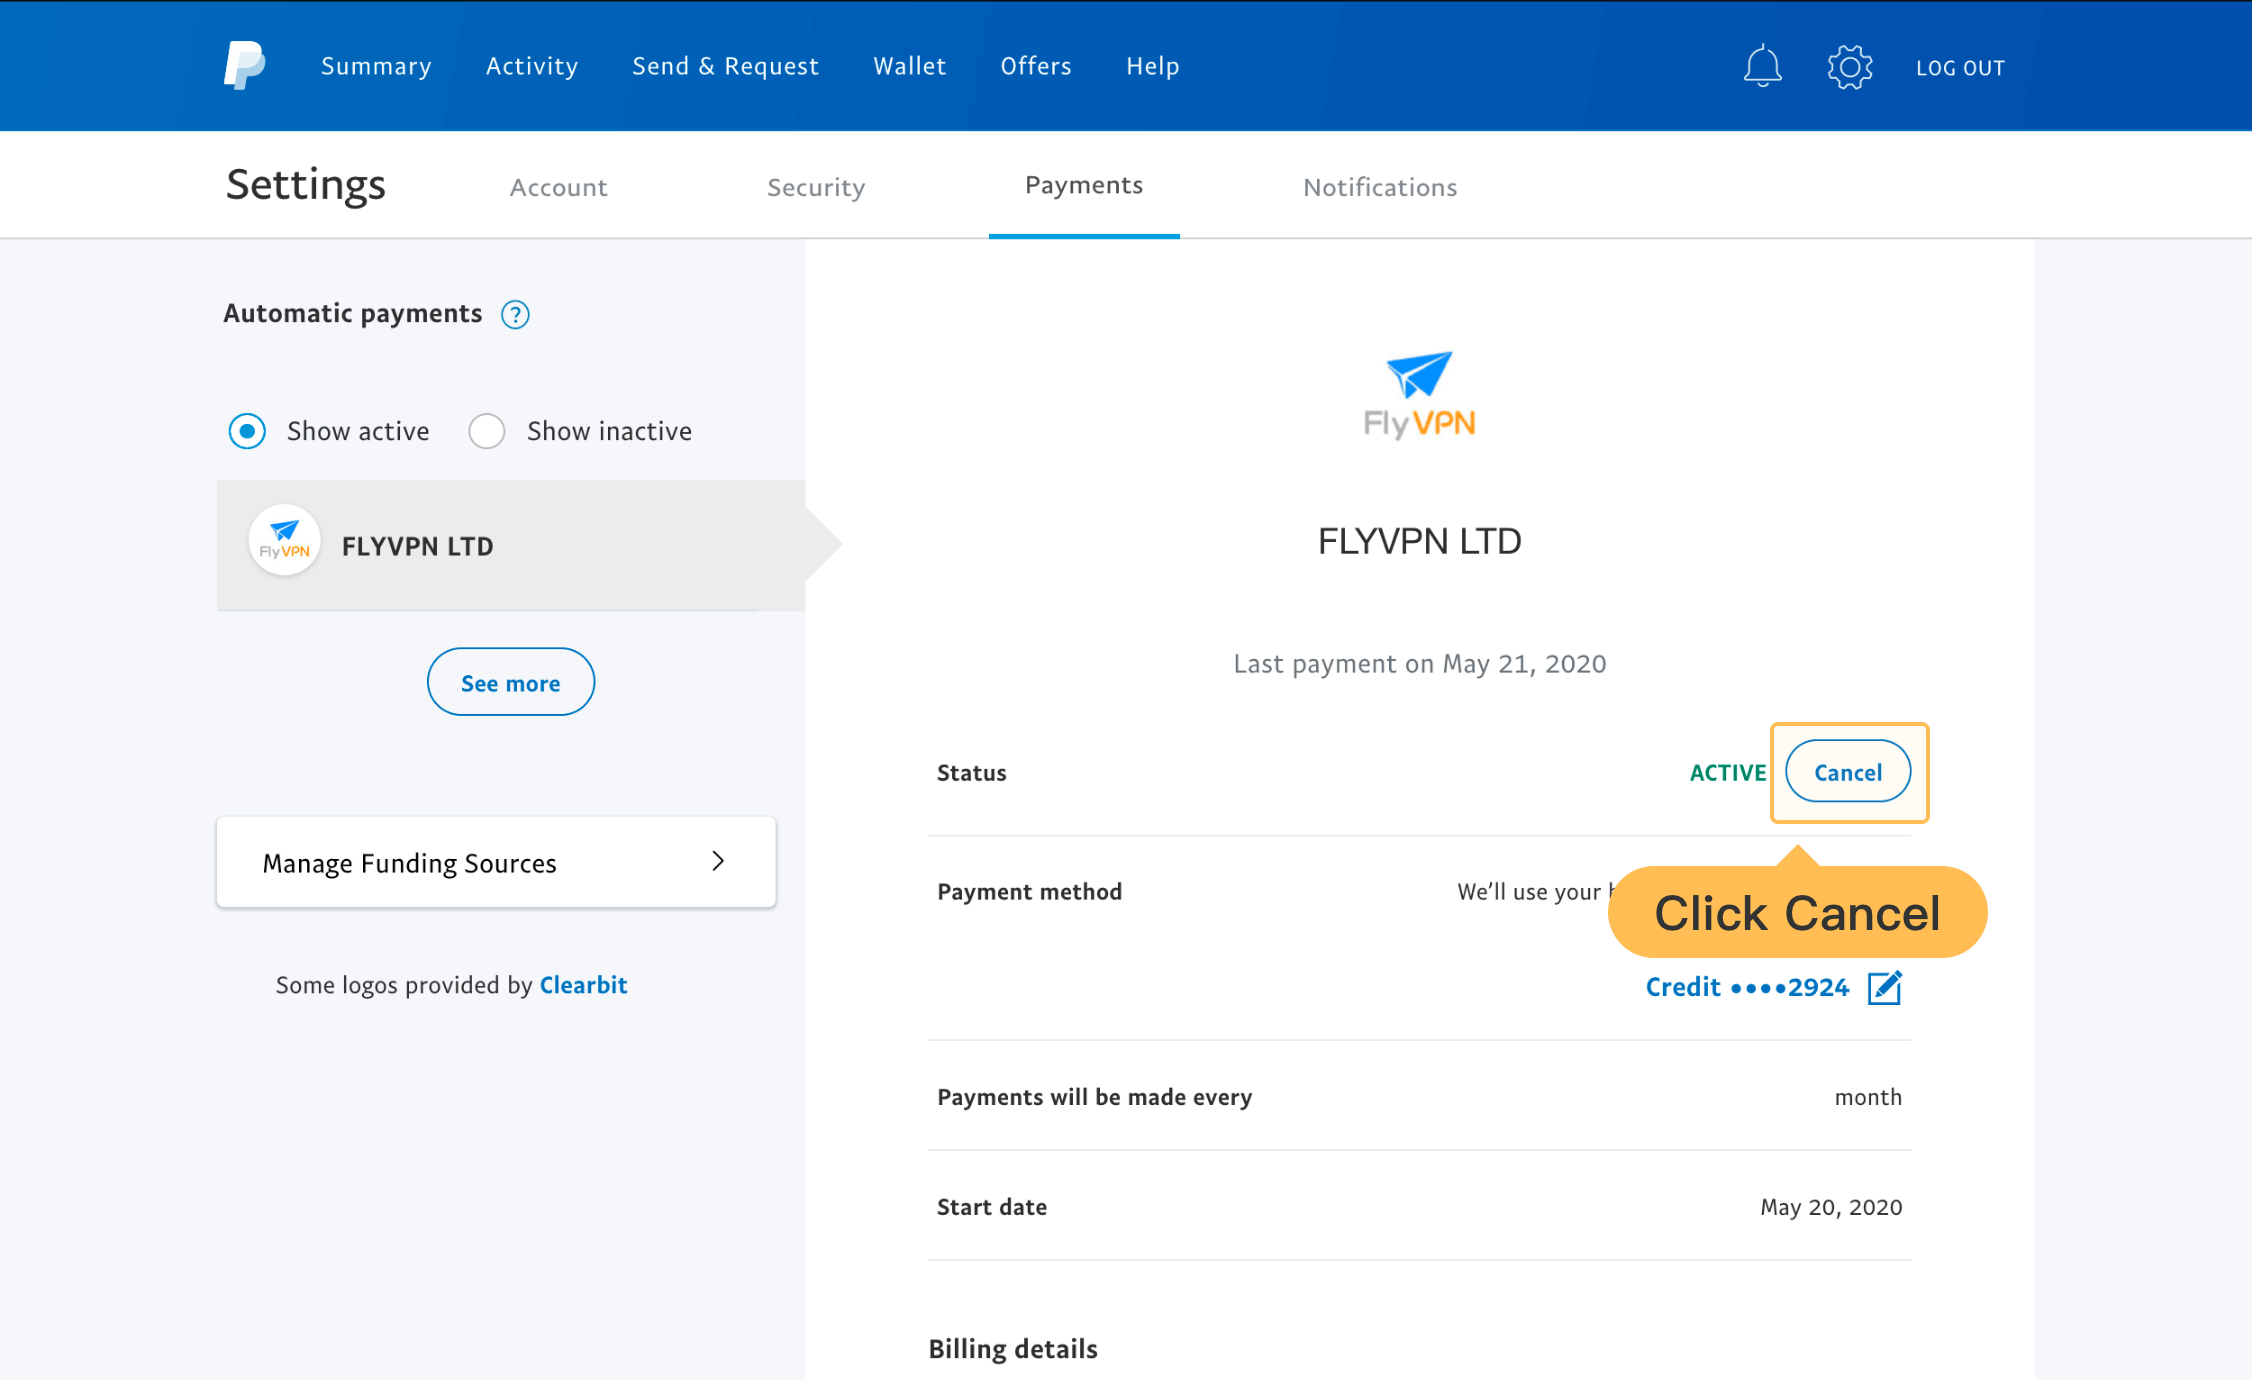The image size is (2252, 1380).
Task: Switch to the Account tab
Action: pos(558,186)
